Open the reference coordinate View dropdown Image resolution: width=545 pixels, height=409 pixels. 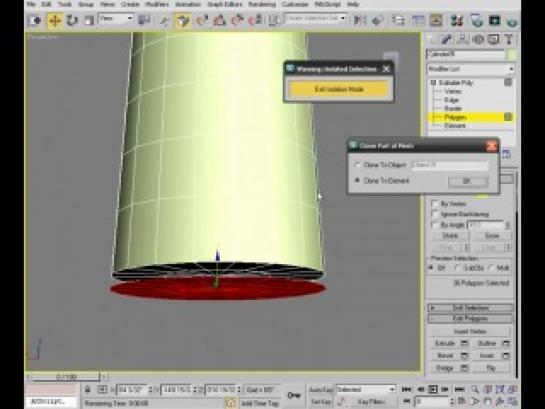point(116,19)
